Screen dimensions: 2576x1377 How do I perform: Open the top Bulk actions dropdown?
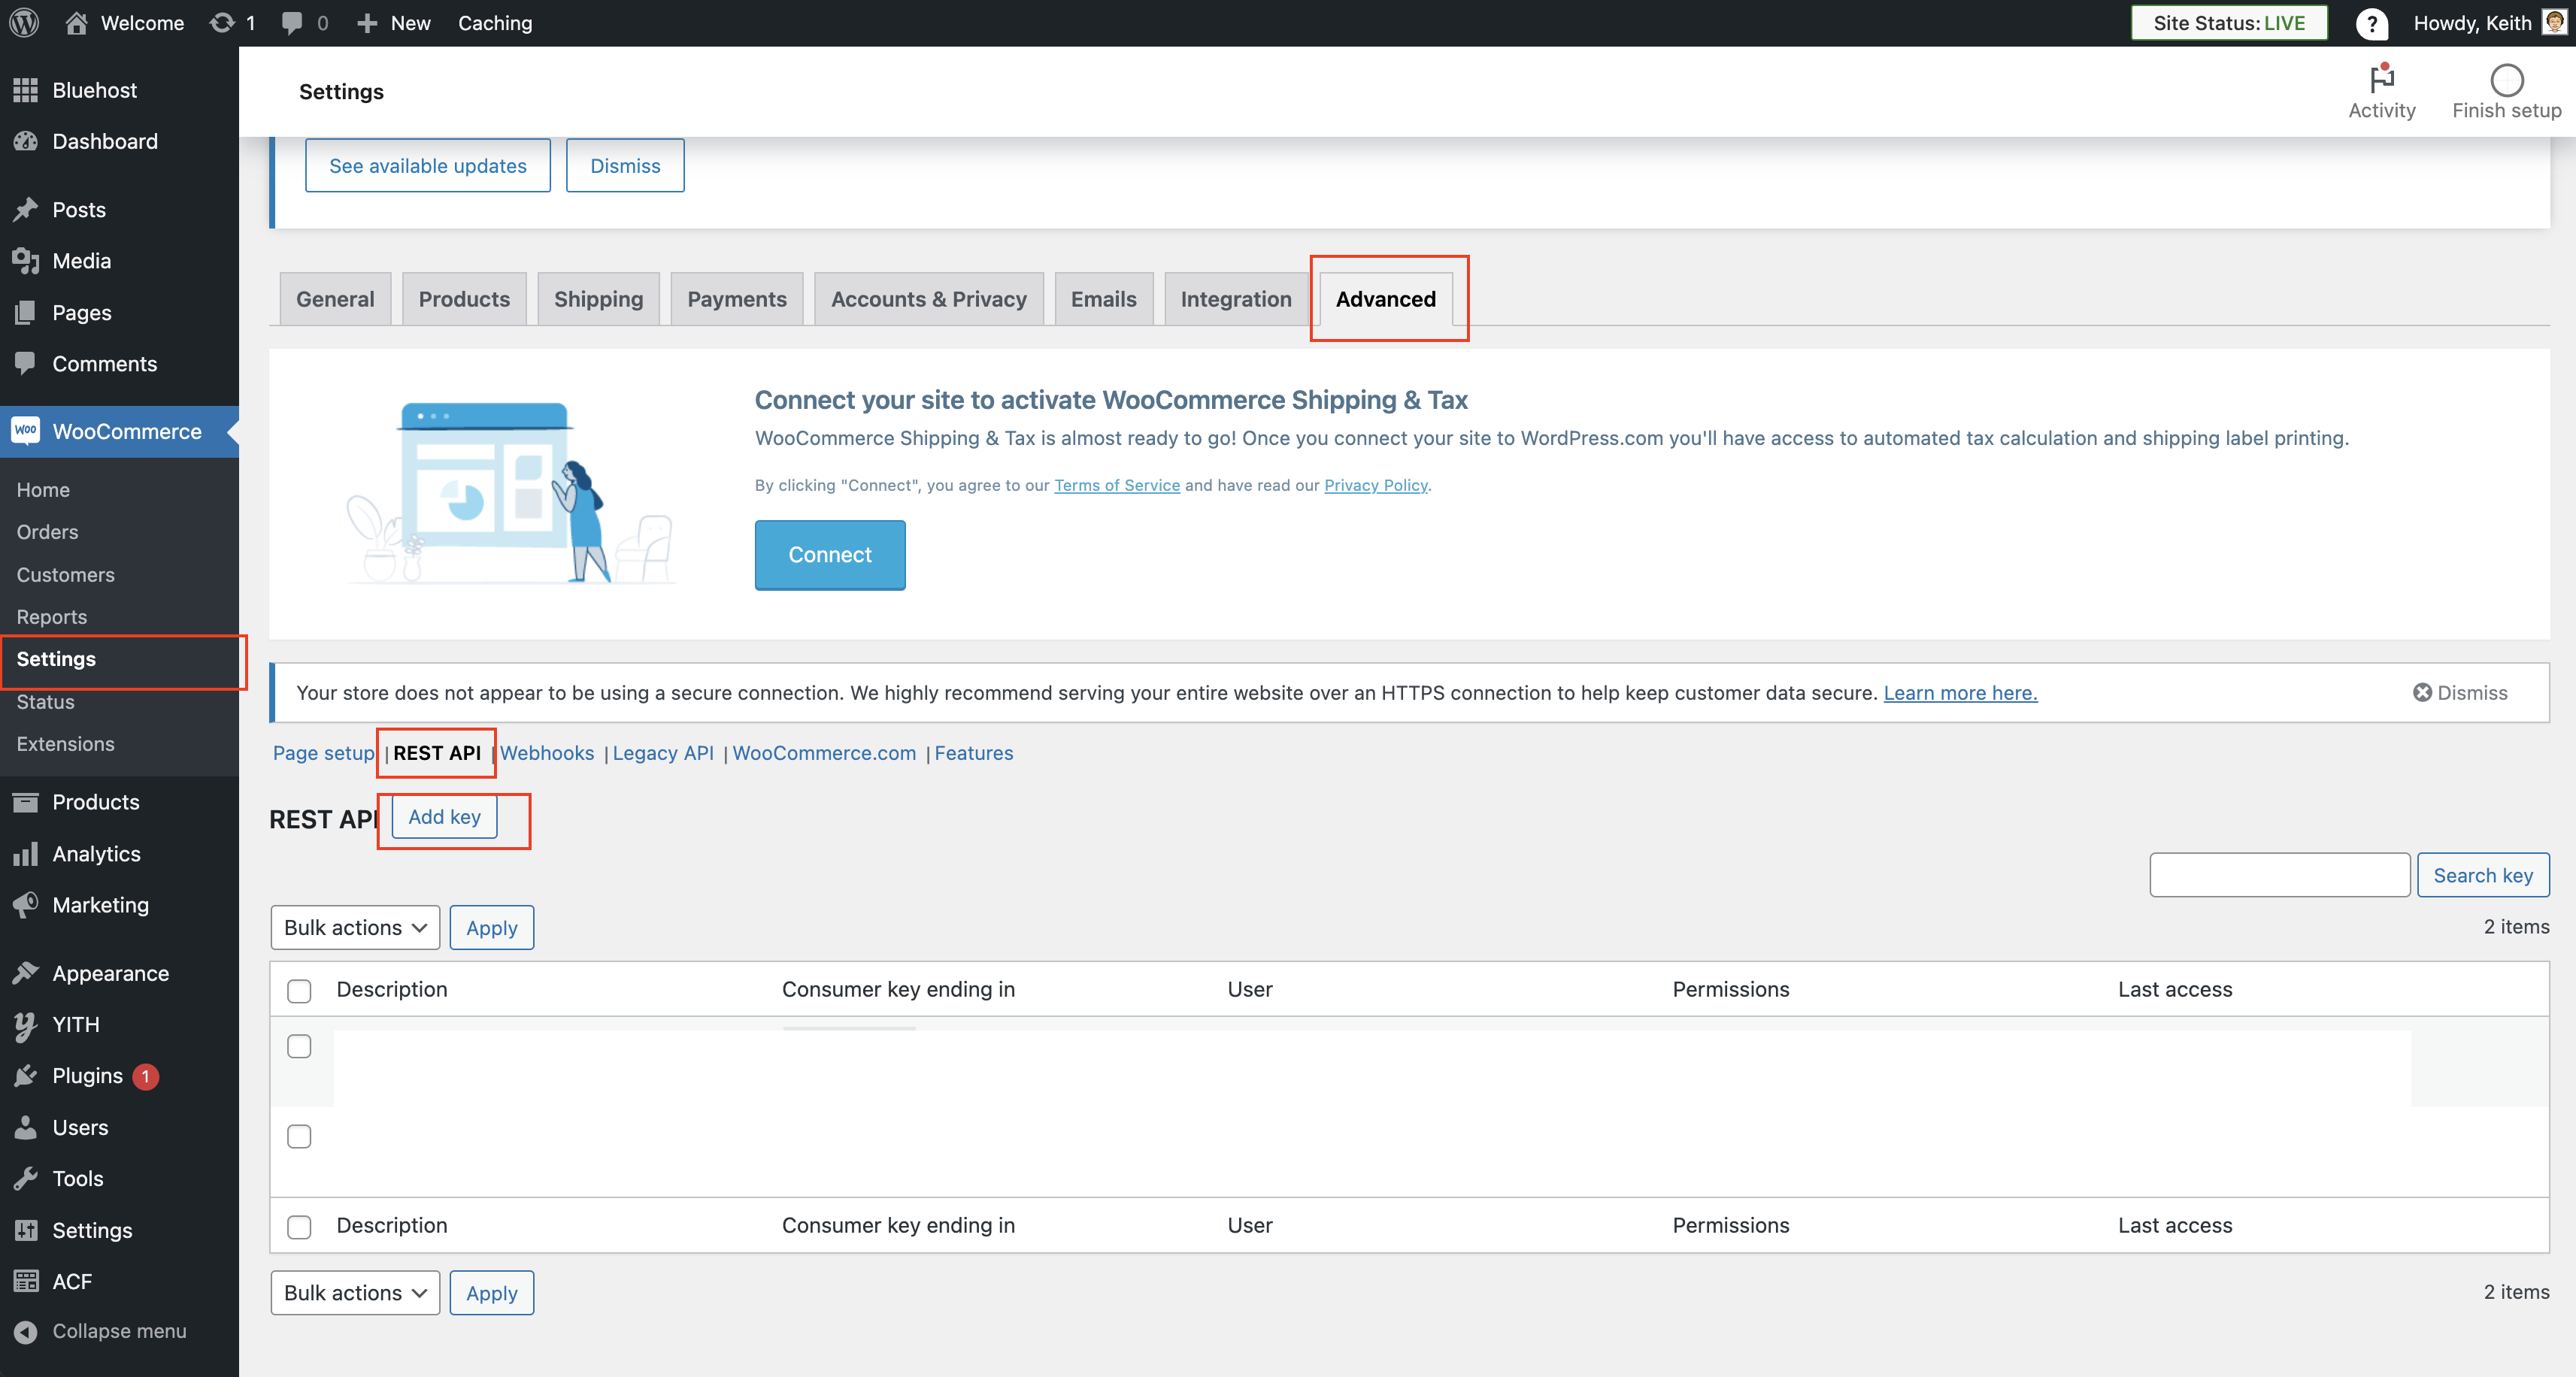(355, 927)
